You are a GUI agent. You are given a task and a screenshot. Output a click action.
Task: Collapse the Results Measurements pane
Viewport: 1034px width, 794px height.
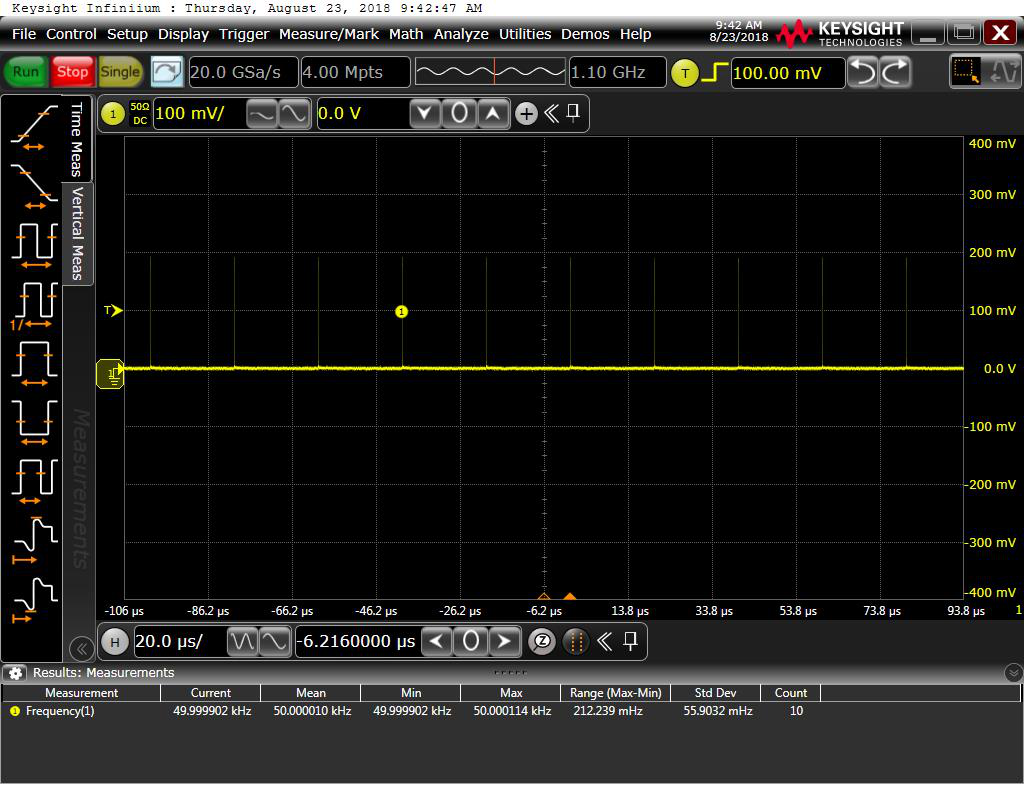[1014, 673]
